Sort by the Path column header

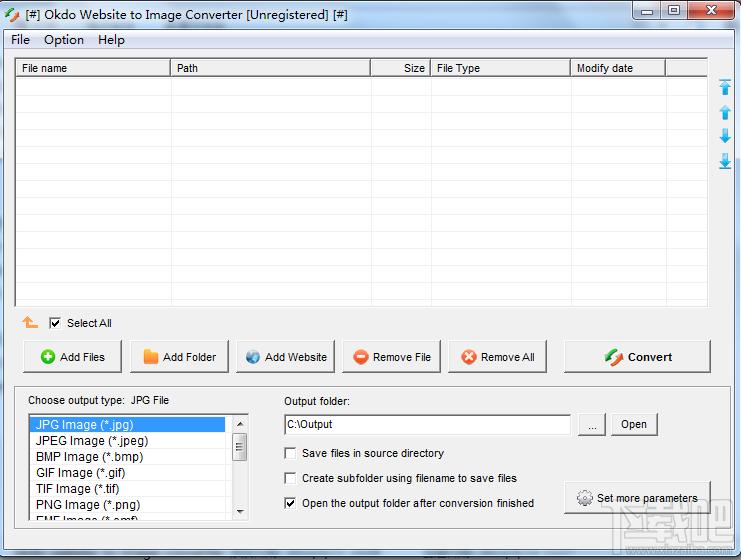click(270, 68)
